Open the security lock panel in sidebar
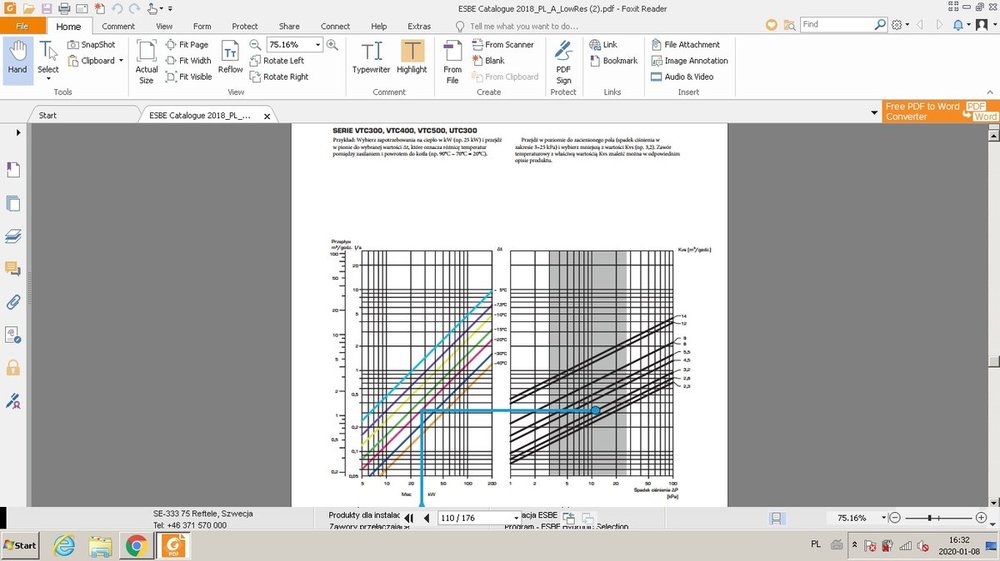 click(14, 368)
